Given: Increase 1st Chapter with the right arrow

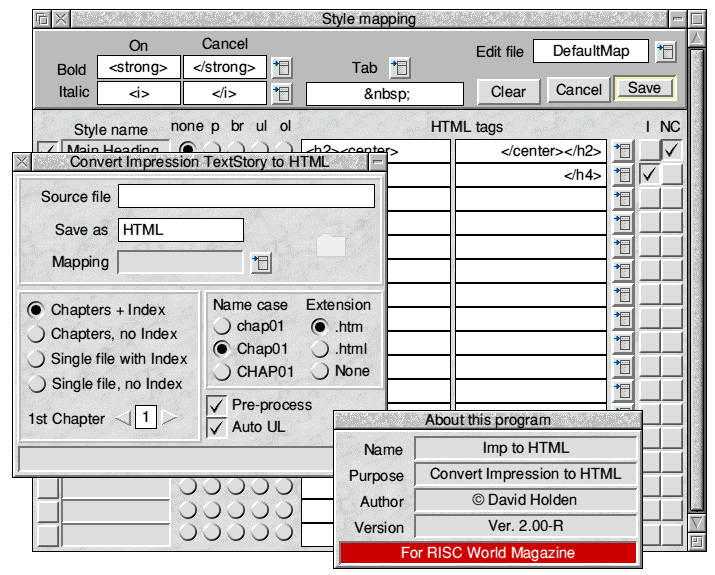Looking at the screenshot, I should [x=170, y=418].
